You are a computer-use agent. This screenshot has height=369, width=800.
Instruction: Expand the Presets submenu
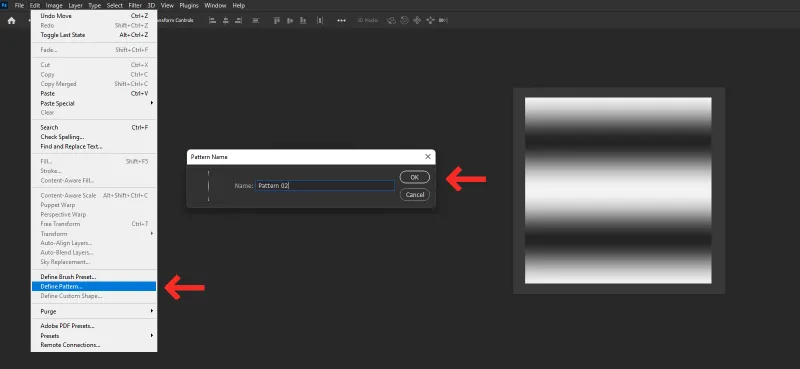[x=94, y=335]
